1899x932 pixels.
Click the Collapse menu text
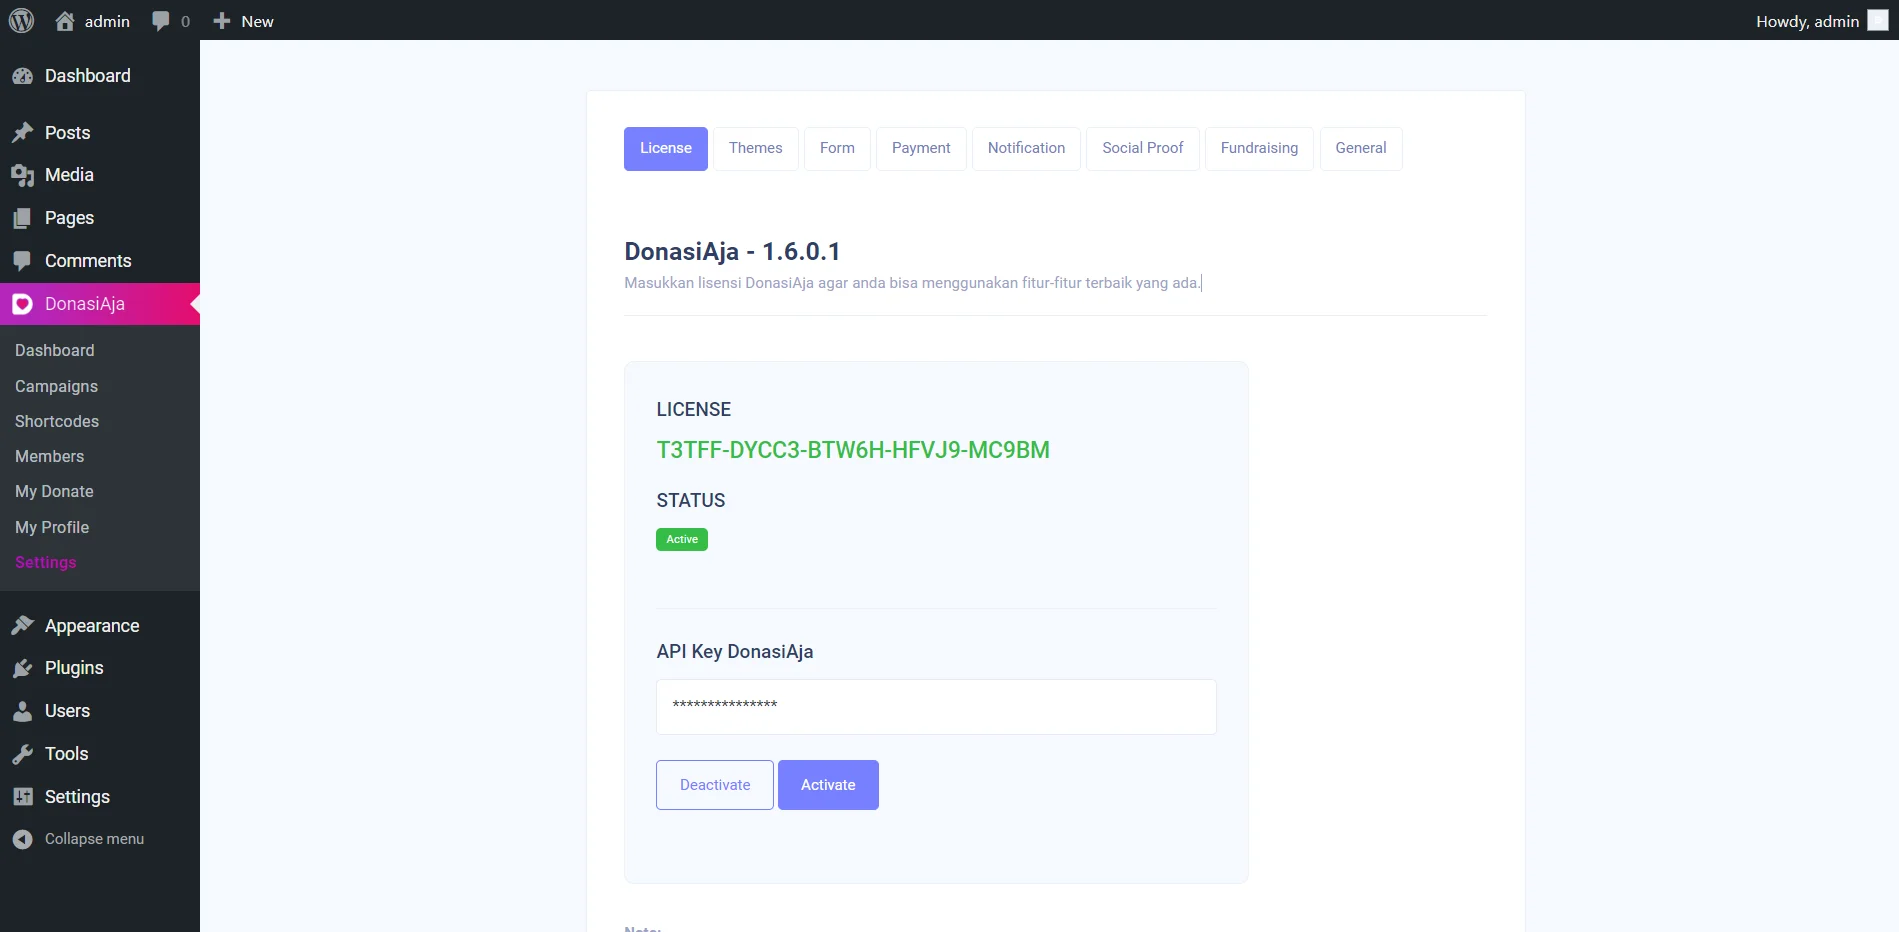pos(94,839)
